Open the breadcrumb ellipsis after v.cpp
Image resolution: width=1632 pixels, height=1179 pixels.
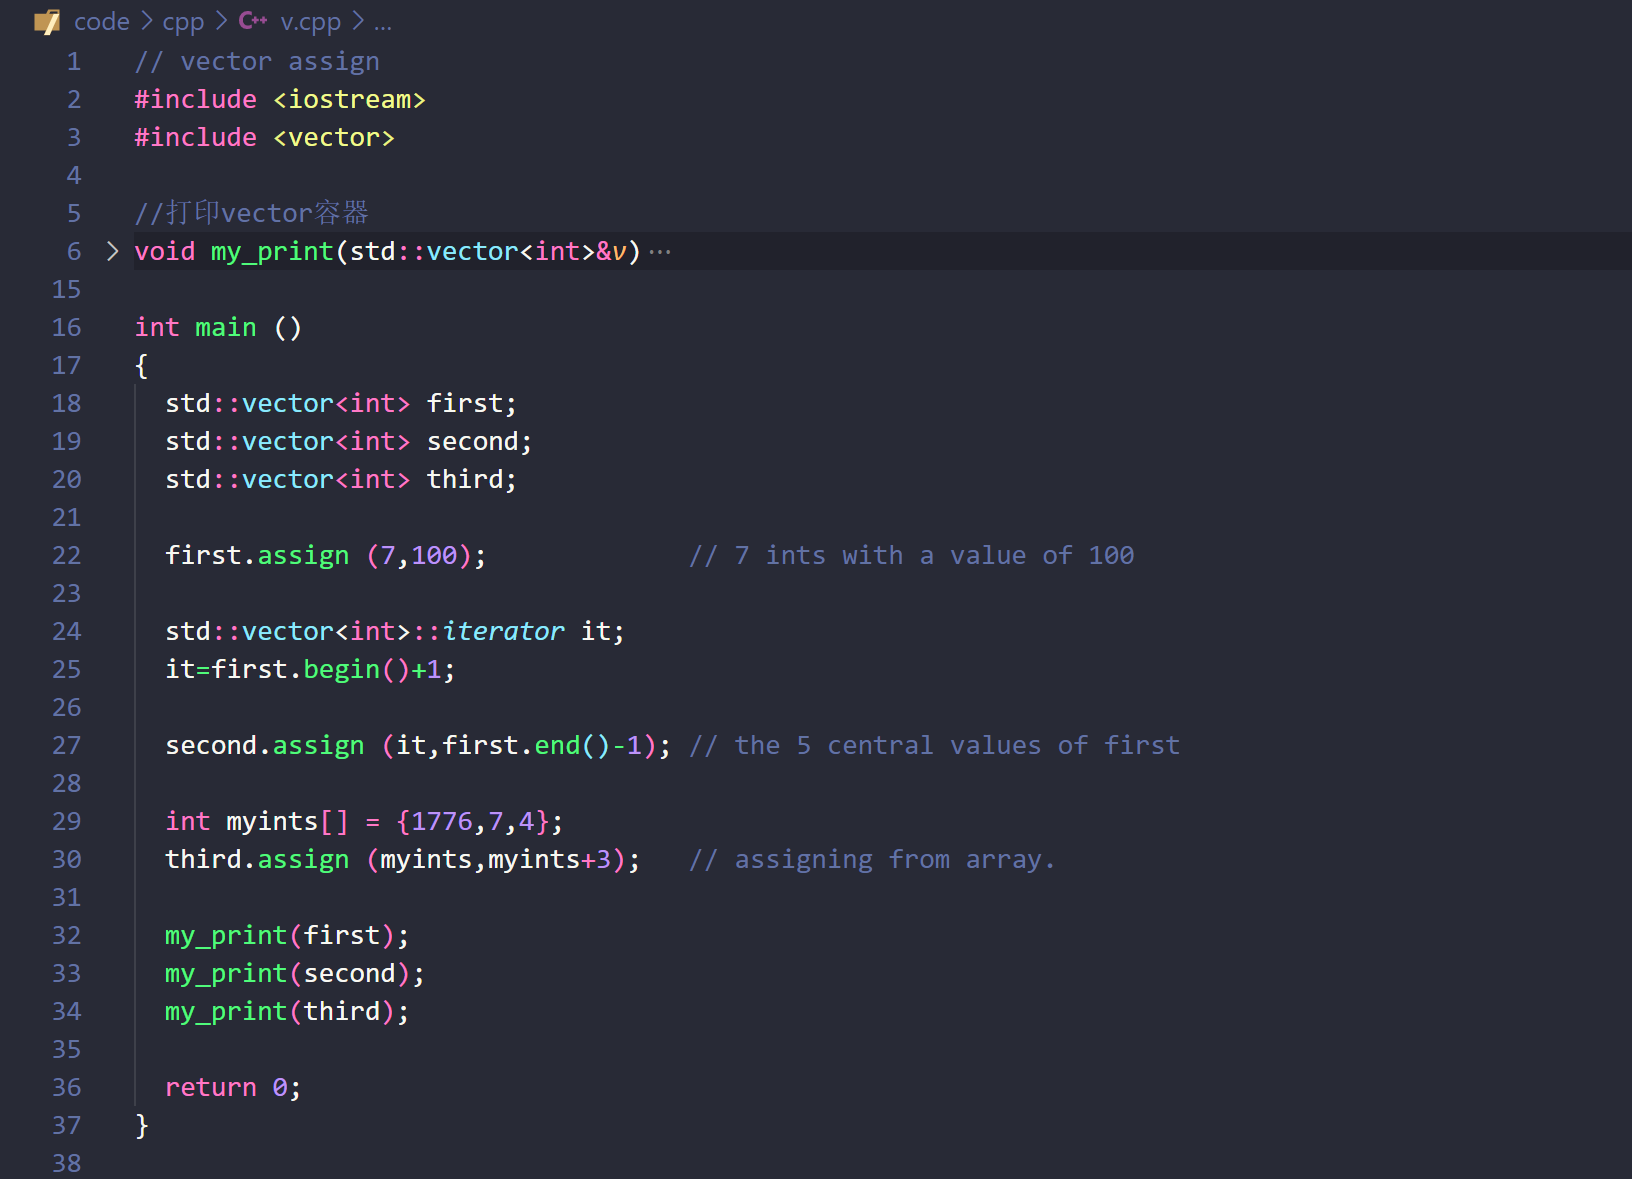(381, 22)
